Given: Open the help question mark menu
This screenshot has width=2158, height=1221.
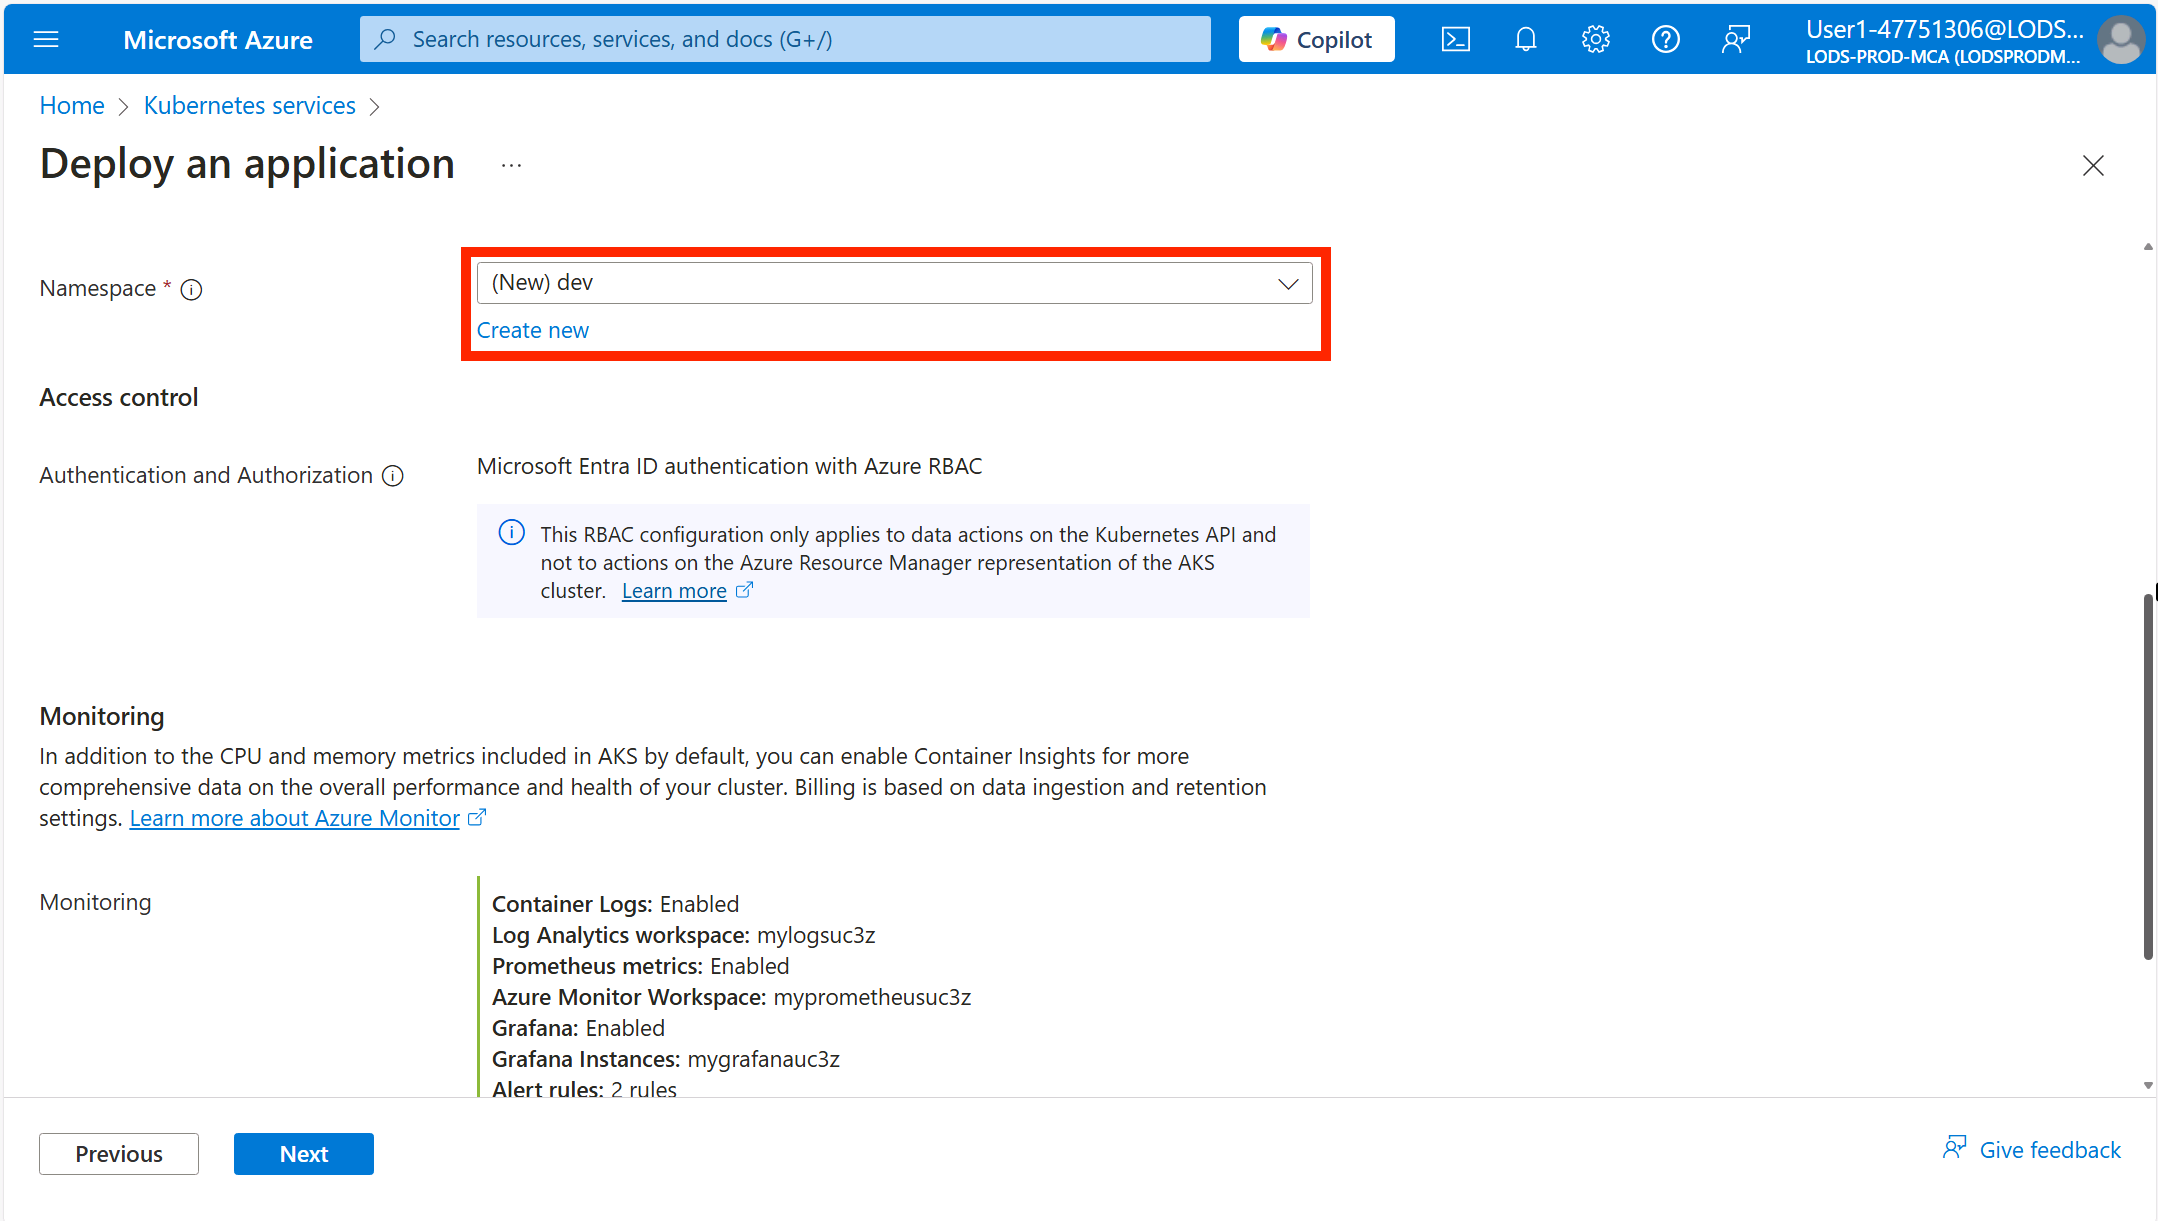Looking at the screenshot, I should click(x=1665, y=39).
